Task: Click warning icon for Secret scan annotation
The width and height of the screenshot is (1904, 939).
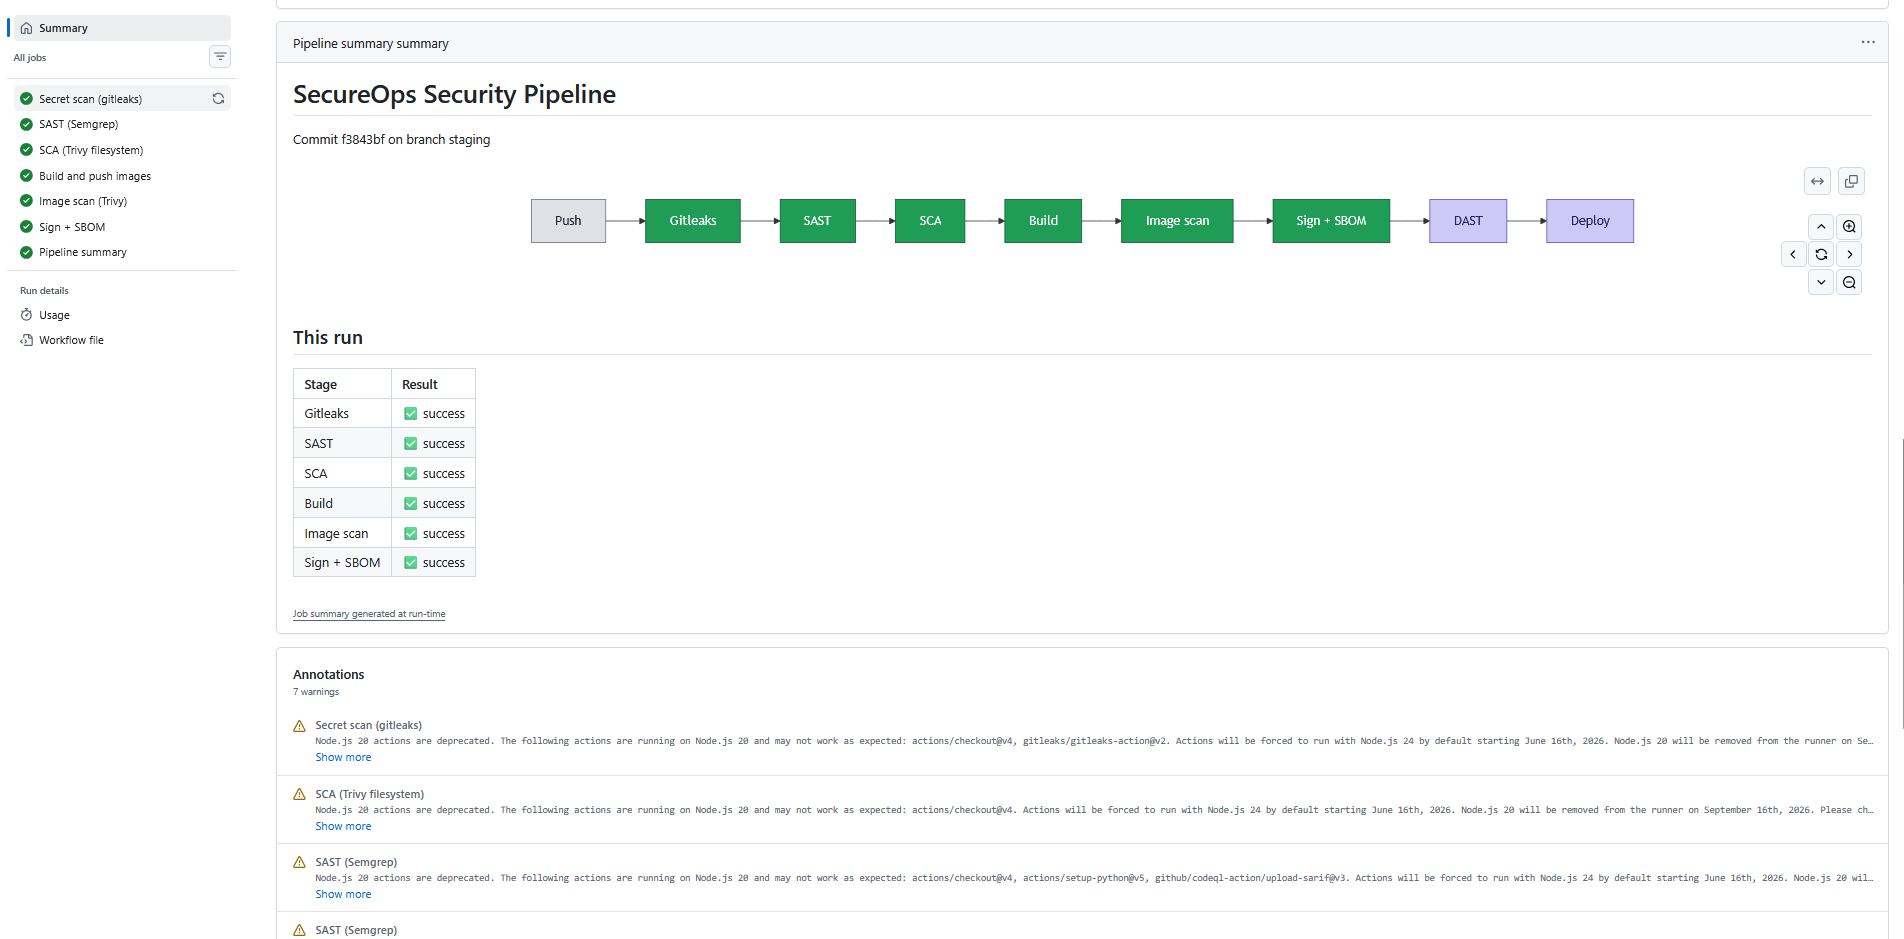Action: pos(299,726)
